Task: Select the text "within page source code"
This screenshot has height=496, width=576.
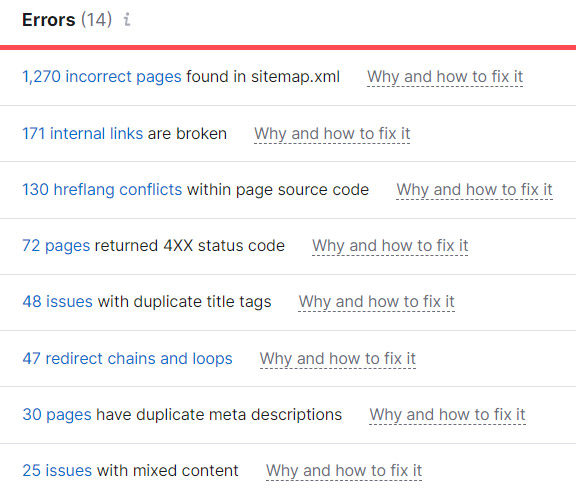Action: point(278,190)
